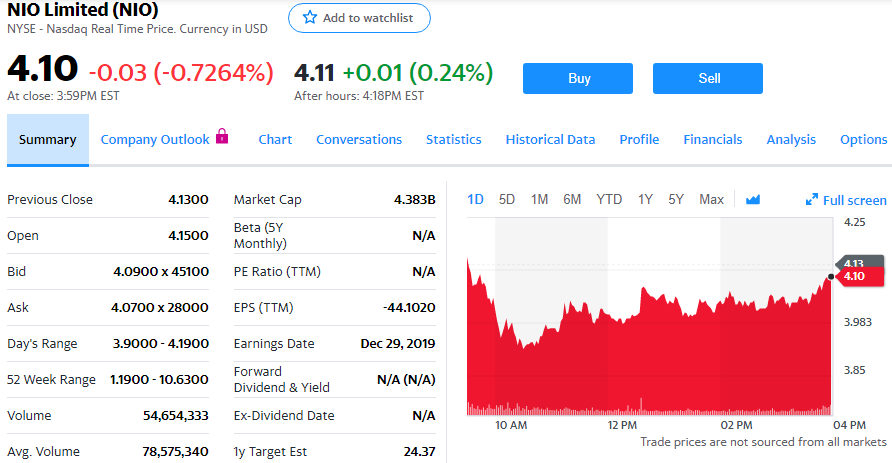Choose the 6M chart range
Viewport: 892px width, 463px height.
[572, 199]
